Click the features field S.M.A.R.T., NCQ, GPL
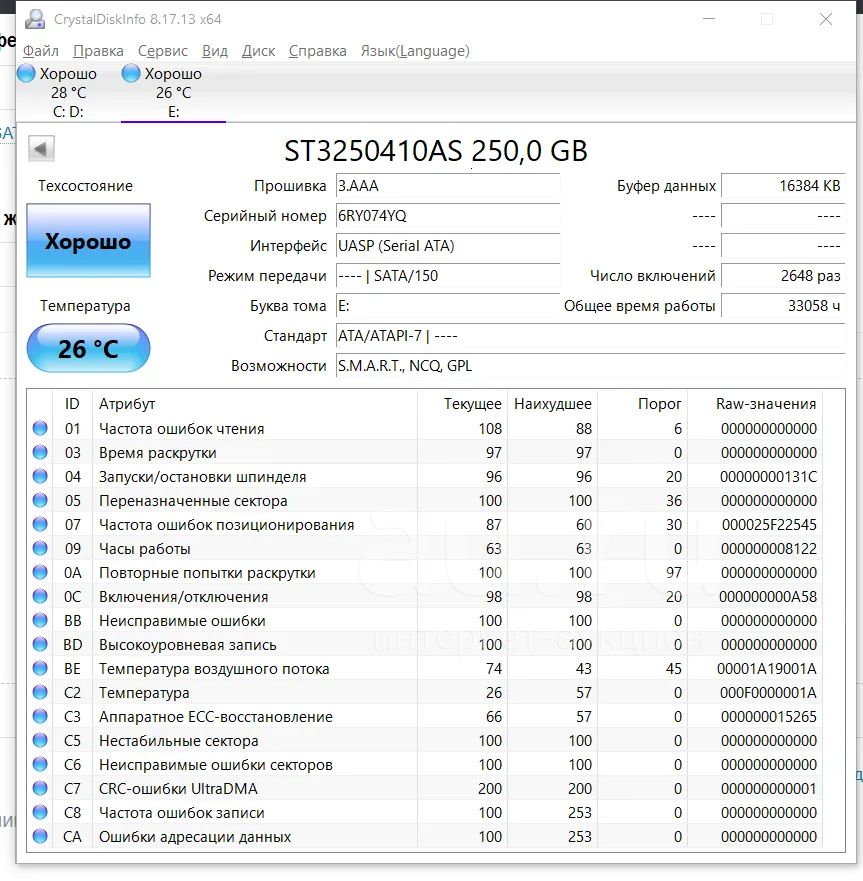 [591, 366]
